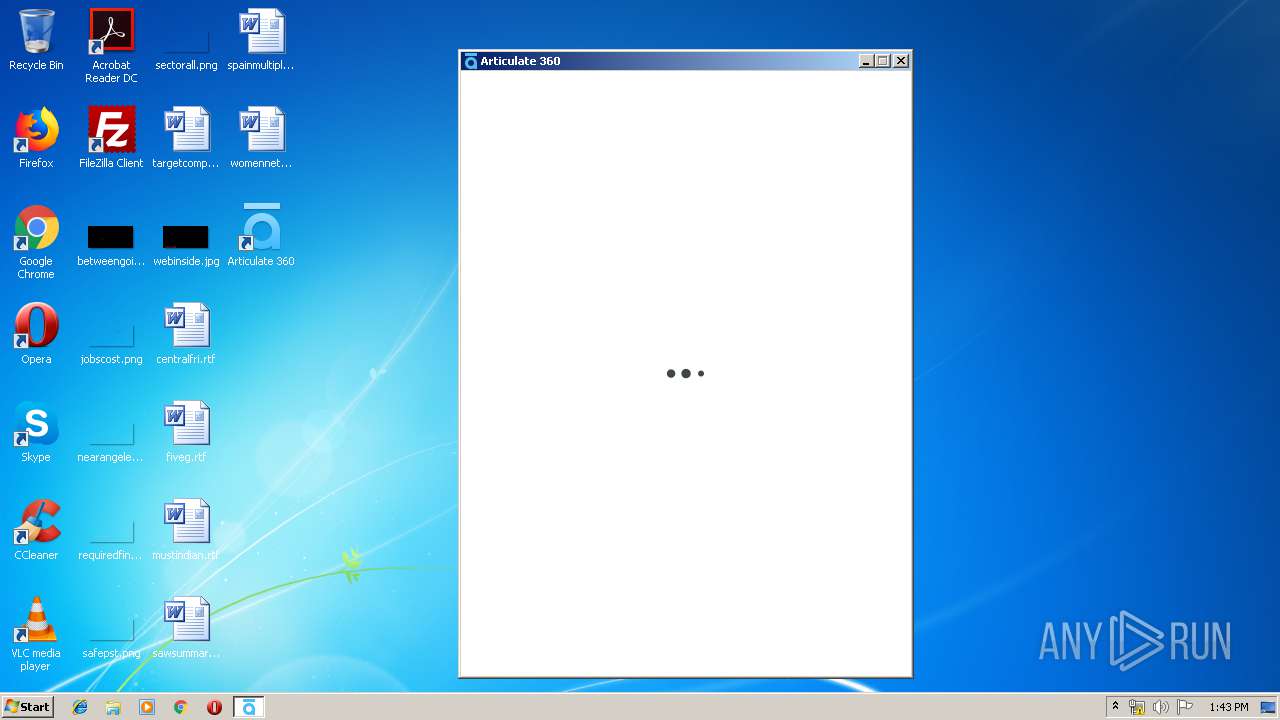
Task: Close the Articulate 360 window
Action: (901, 61)
